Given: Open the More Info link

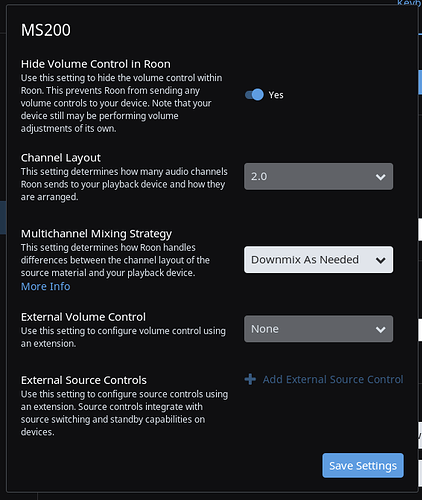Looking at the screenshot, I should point(46,286).
